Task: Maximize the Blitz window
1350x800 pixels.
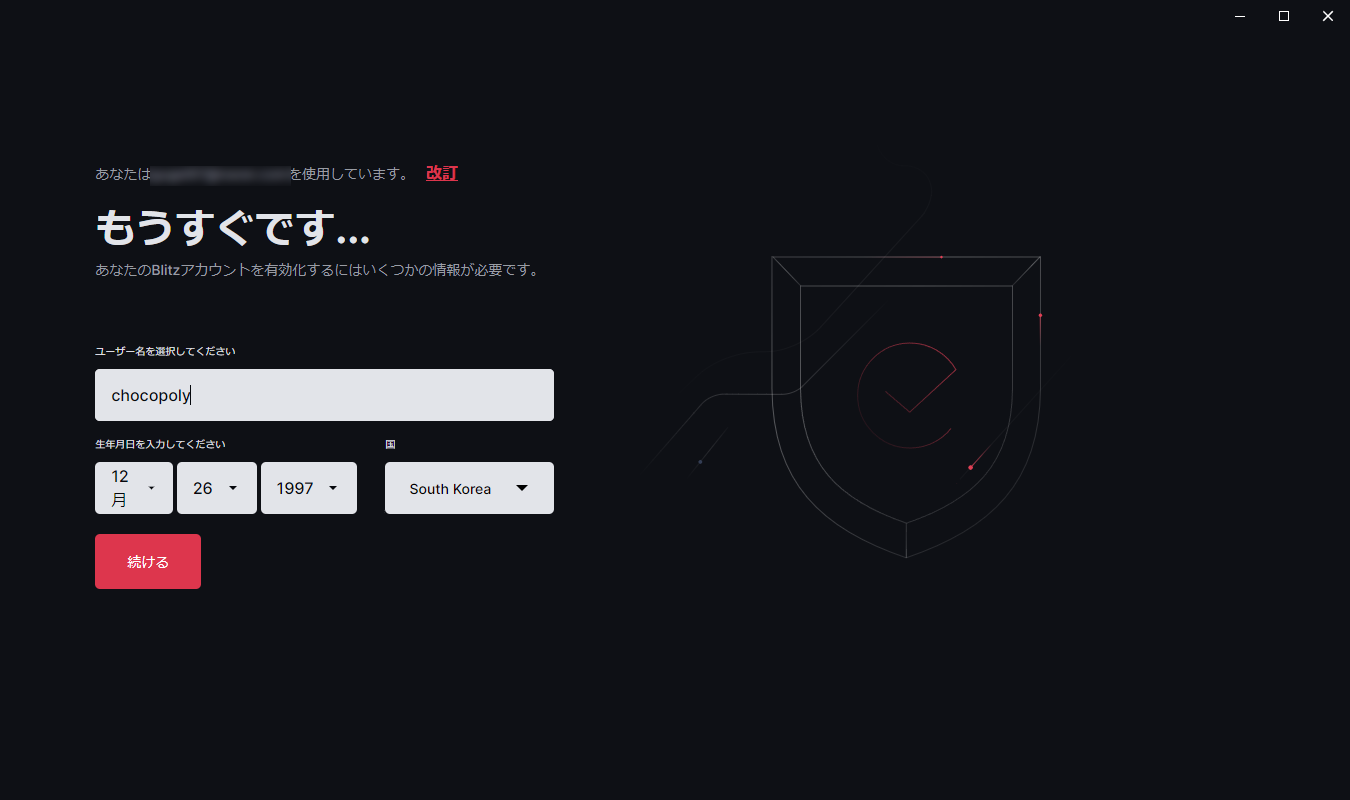Action: 1284,16
